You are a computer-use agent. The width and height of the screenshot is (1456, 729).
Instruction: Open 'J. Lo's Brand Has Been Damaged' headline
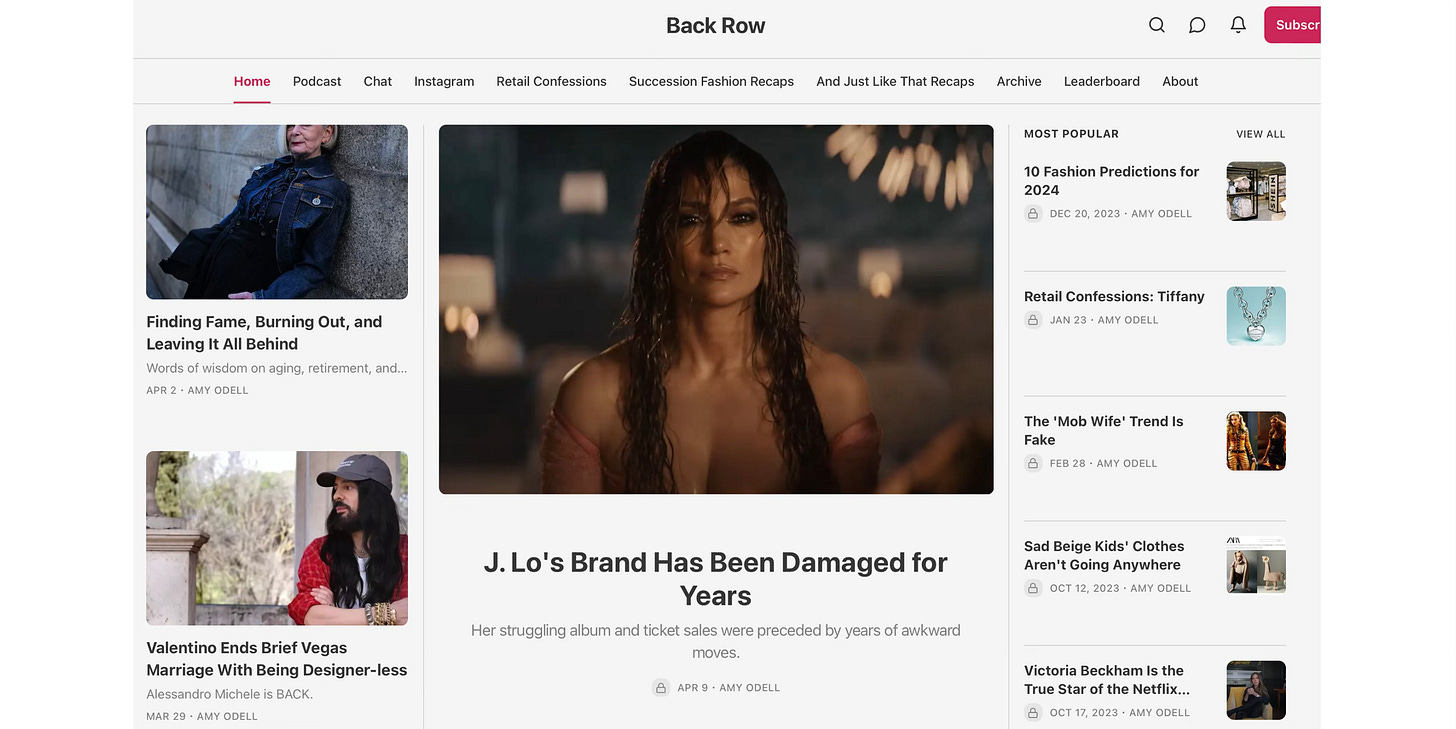[716, 579]
